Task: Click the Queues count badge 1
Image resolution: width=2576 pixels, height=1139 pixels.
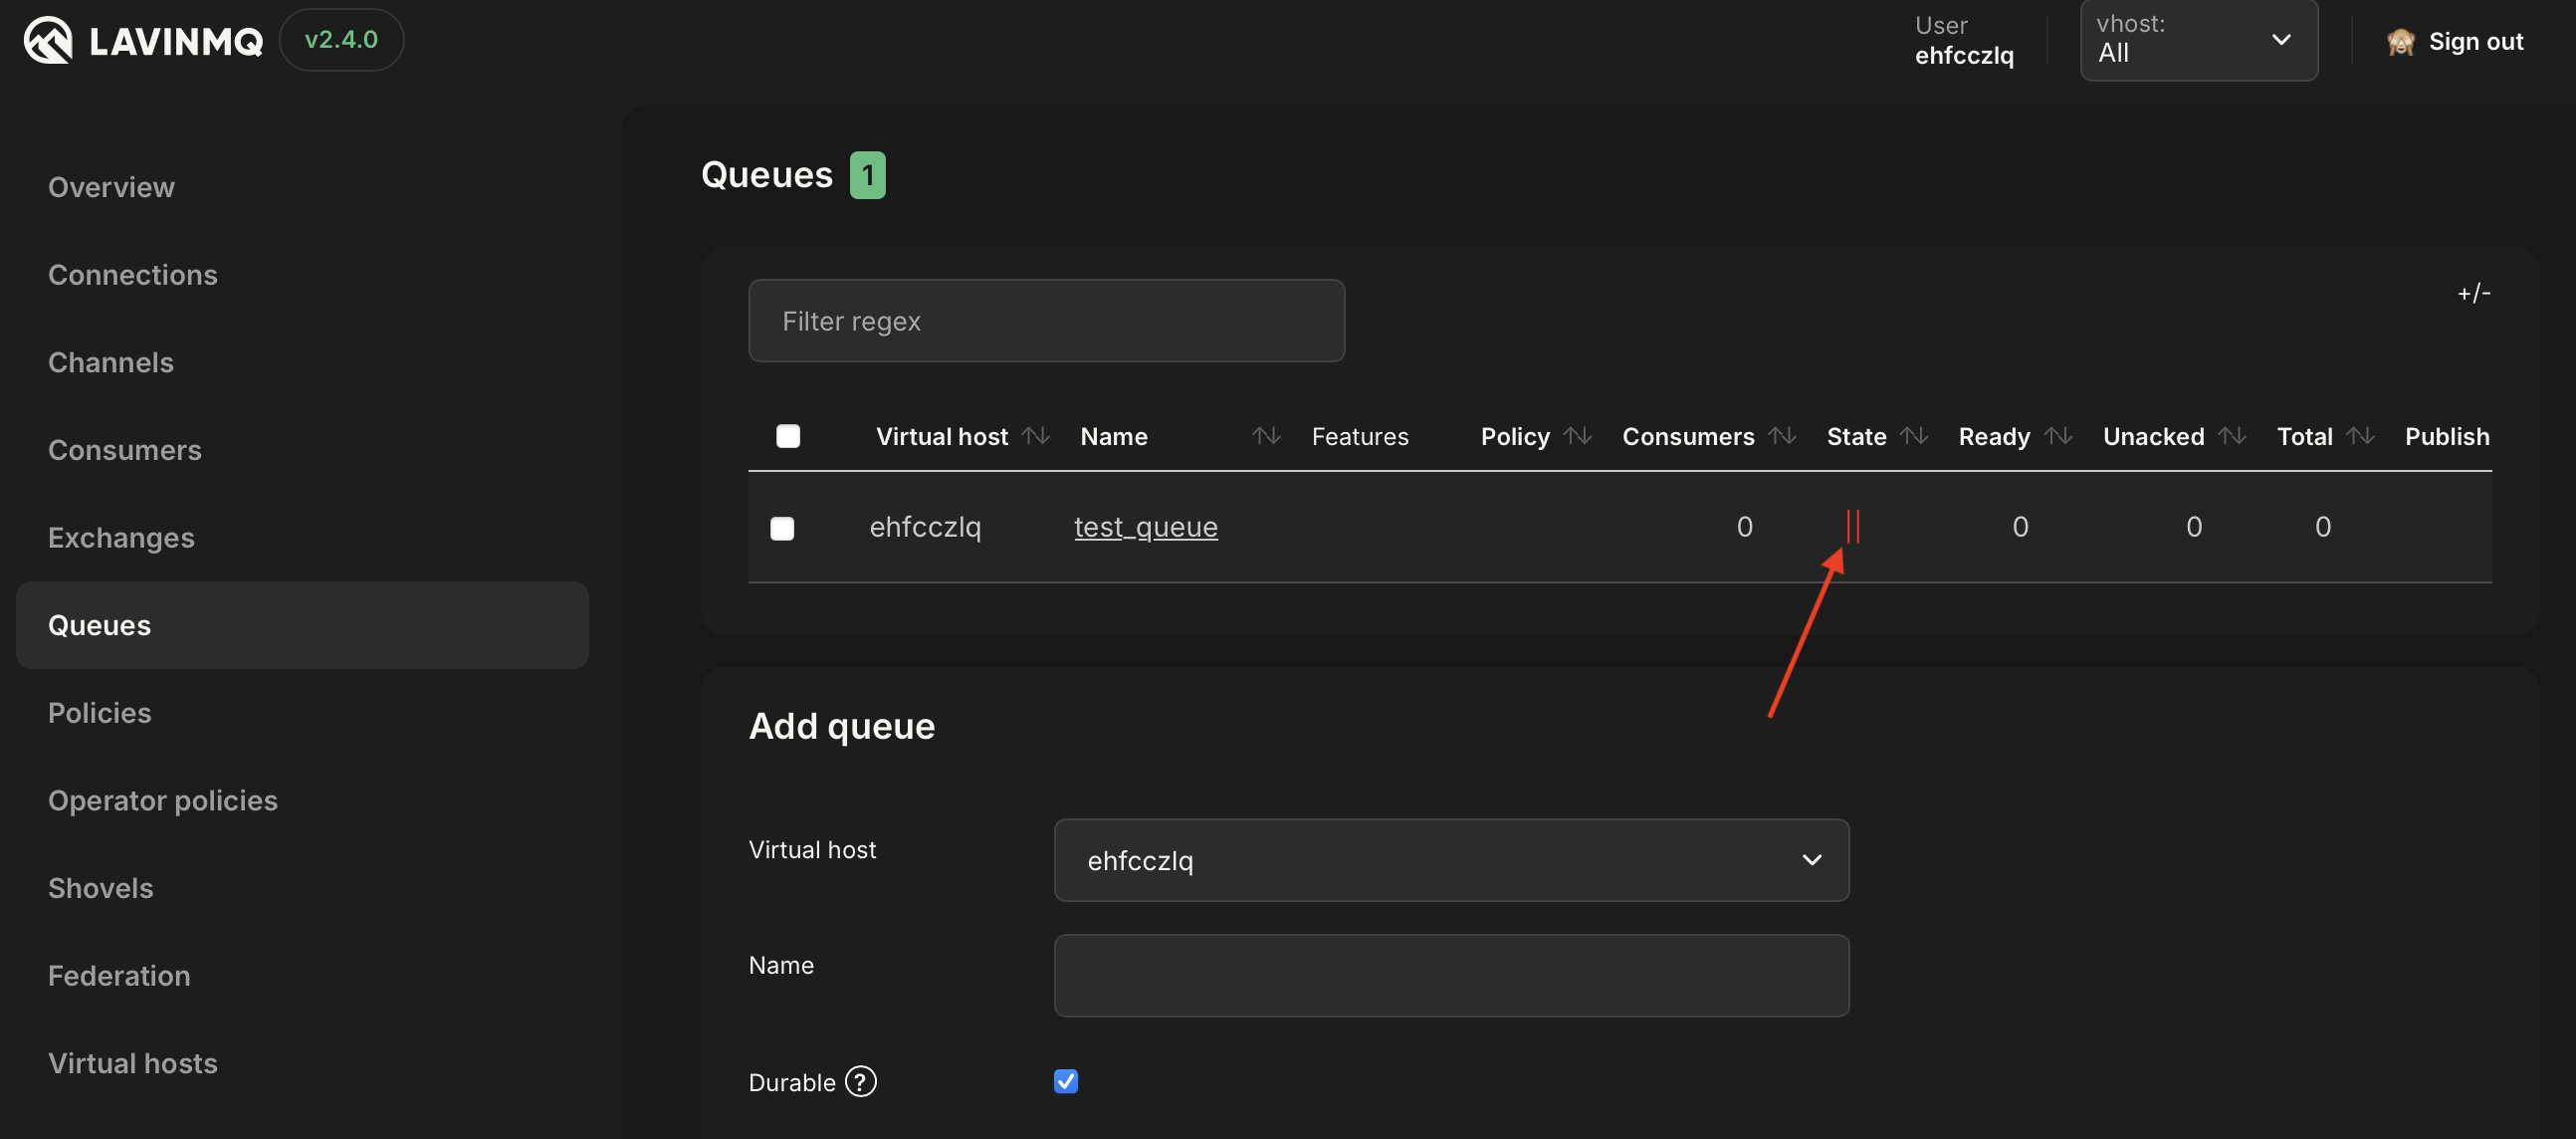Action: pyautogui.click(x=867, y=175)
